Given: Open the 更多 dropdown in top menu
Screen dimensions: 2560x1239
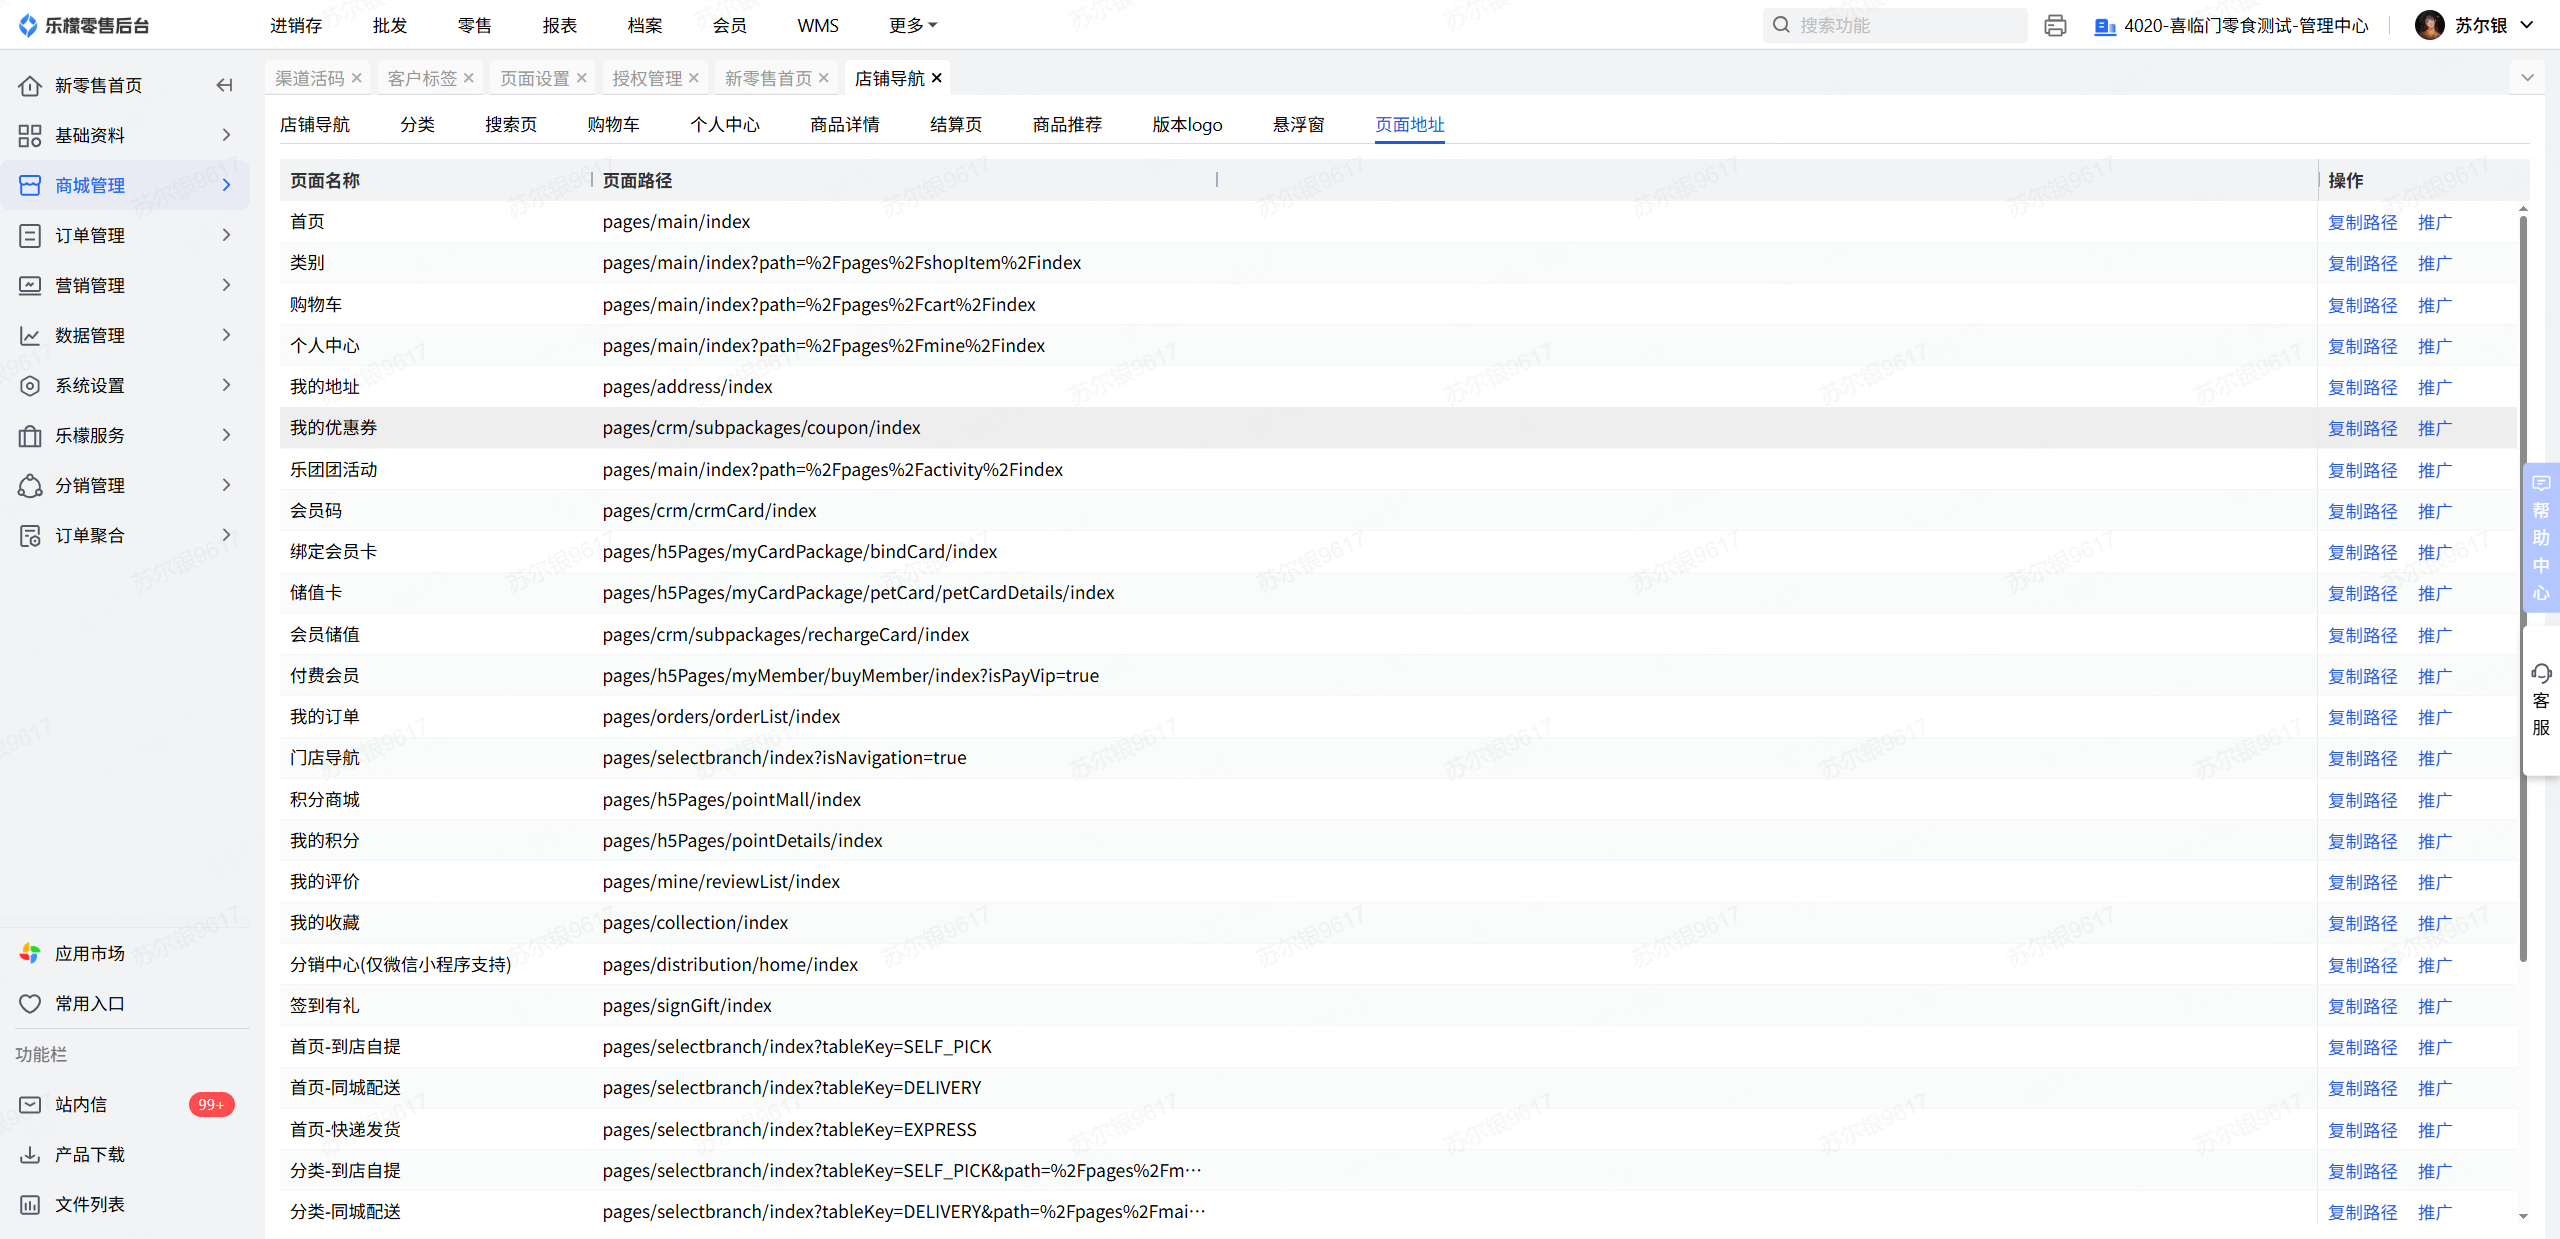Looking at the screenshot, I should (912, 25).
